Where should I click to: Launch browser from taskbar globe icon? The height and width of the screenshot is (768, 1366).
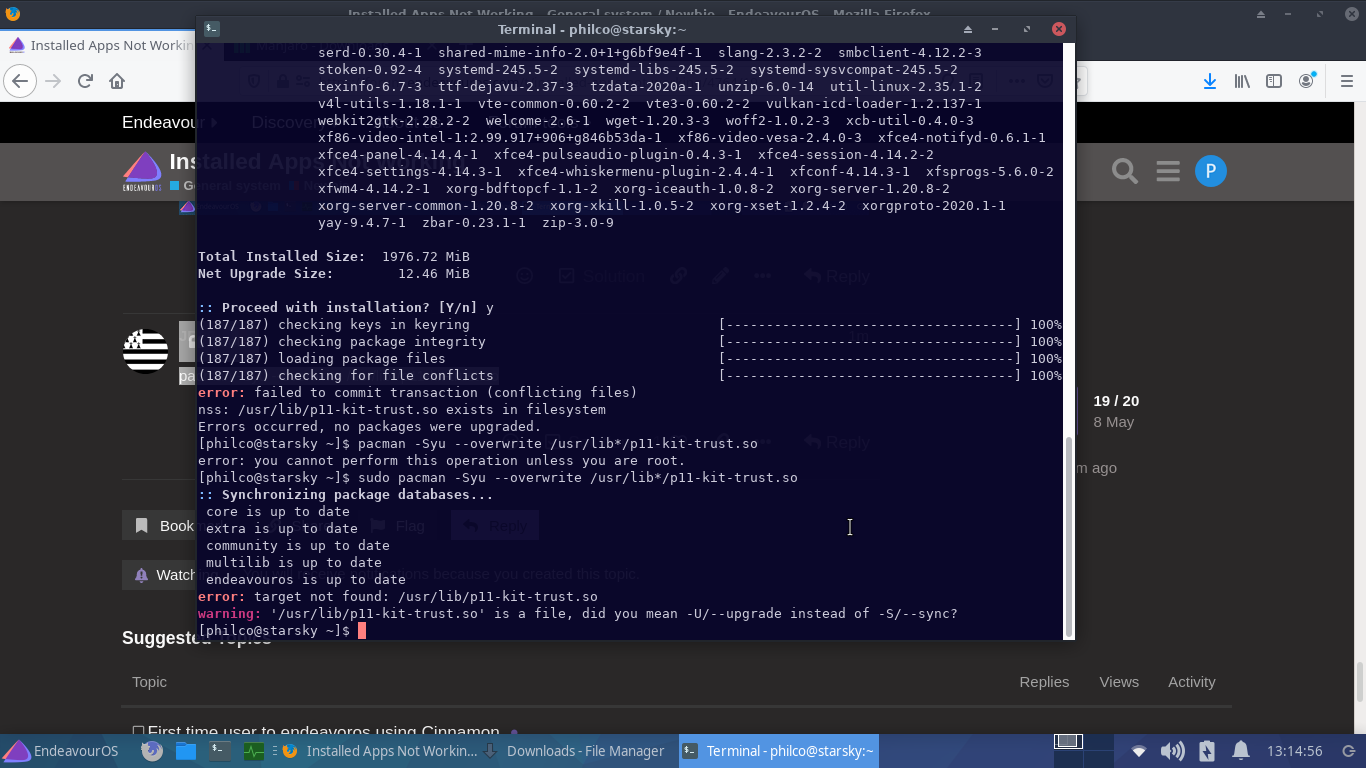click(152, 751)
